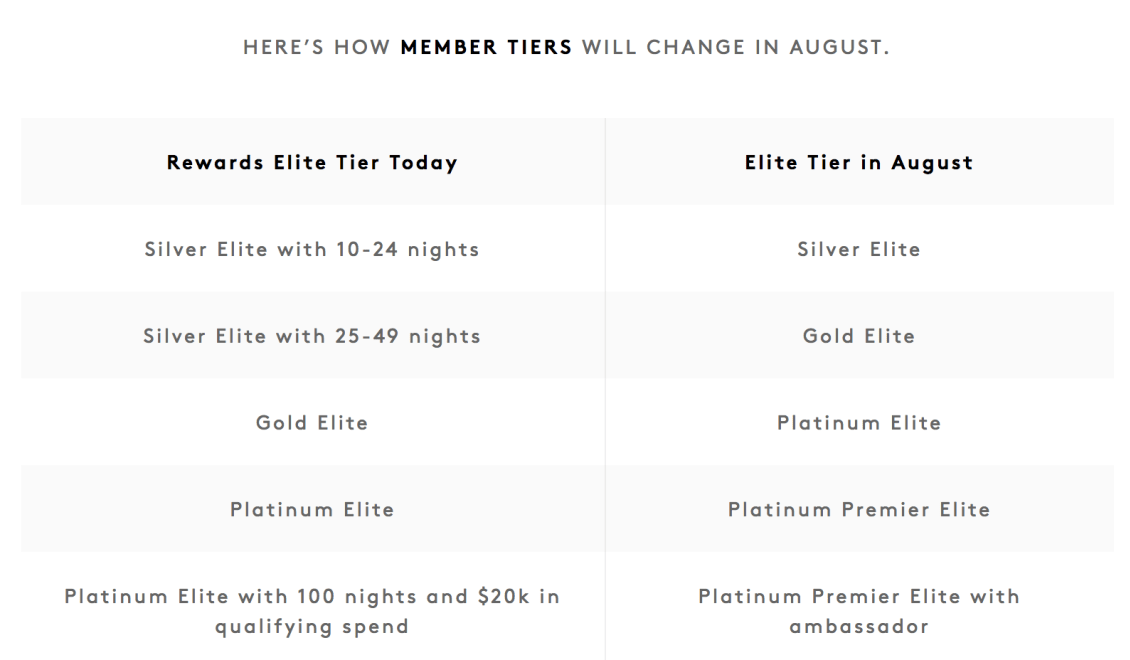This screenshot has width=1130, height=660.
Task: Select 'Silver Elite' in the August column
Action: [x=859, y=249]
